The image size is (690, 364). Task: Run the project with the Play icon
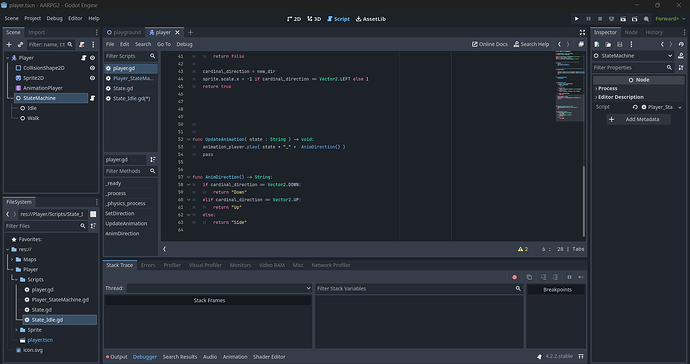click(x=576, y=19)
